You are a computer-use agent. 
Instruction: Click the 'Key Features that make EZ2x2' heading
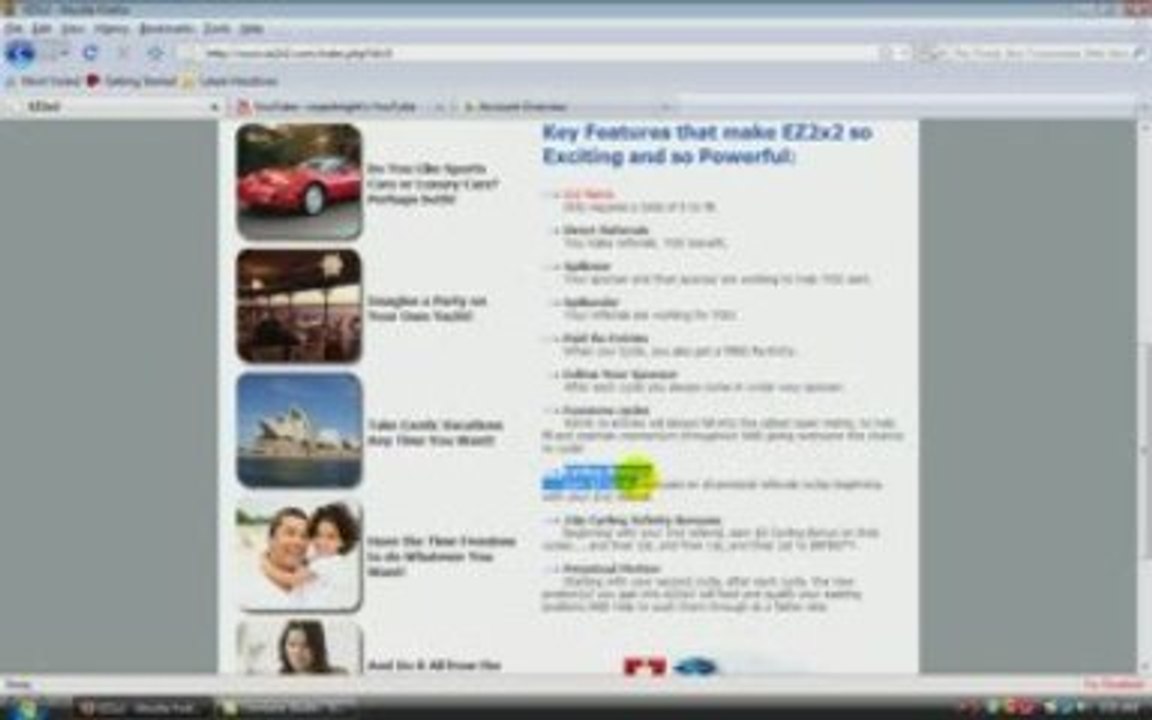pos(707,144)
